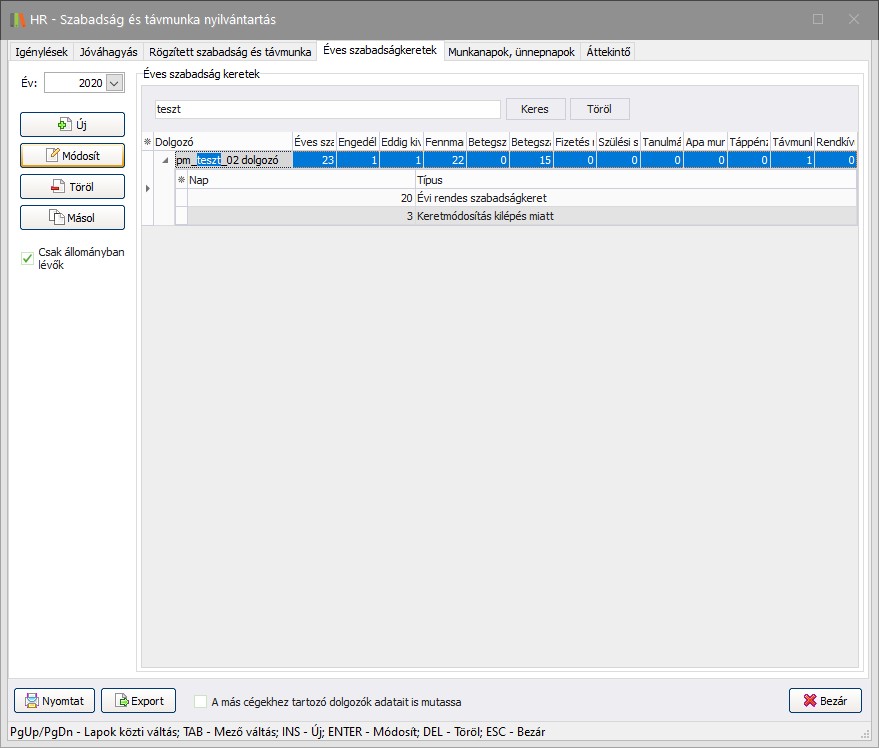Click the Másol copy pages button

tap(72, 218)
